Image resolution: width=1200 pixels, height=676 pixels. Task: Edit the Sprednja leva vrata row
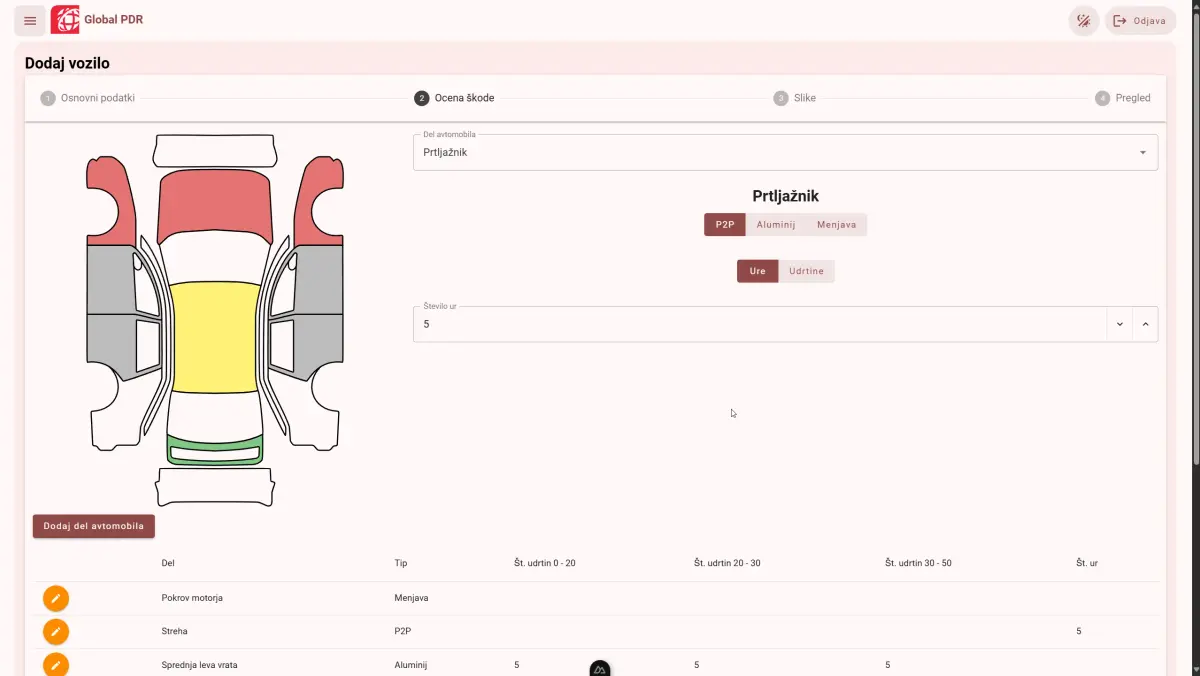tap(56, 664)
